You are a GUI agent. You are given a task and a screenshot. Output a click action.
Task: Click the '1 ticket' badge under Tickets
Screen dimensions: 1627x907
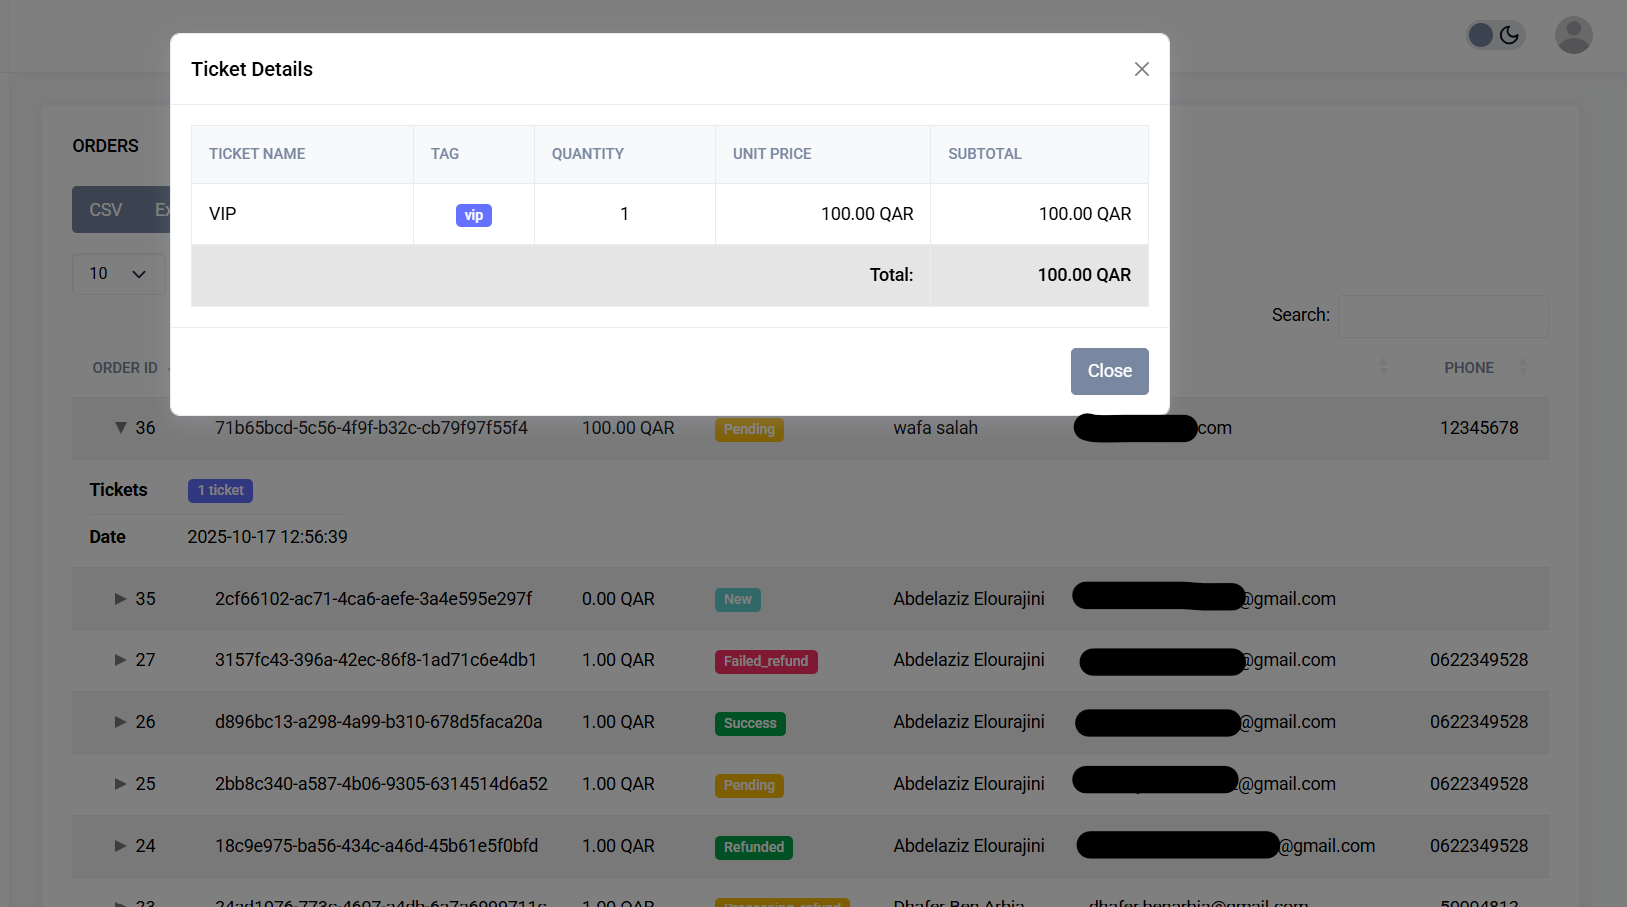pyautogui.click(x=220, y=490)
